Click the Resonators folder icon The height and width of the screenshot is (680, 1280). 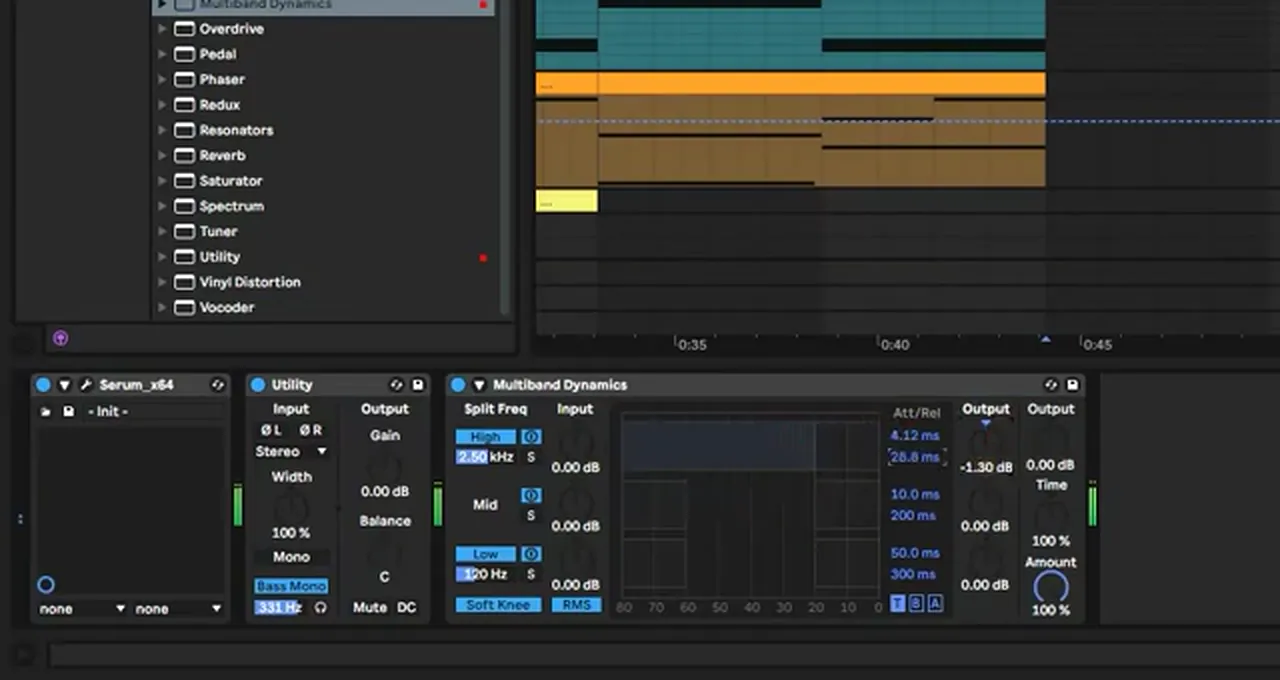point(184,130)
